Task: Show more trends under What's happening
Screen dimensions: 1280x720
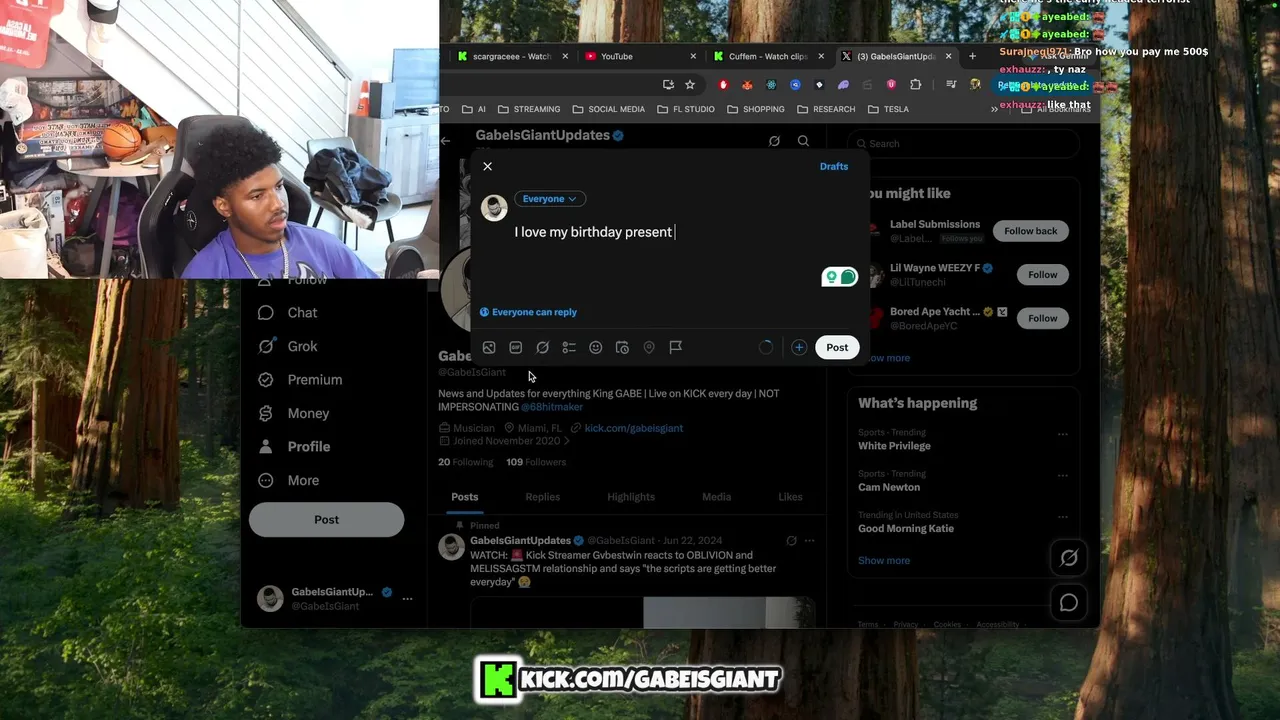Action: (884, 561)
